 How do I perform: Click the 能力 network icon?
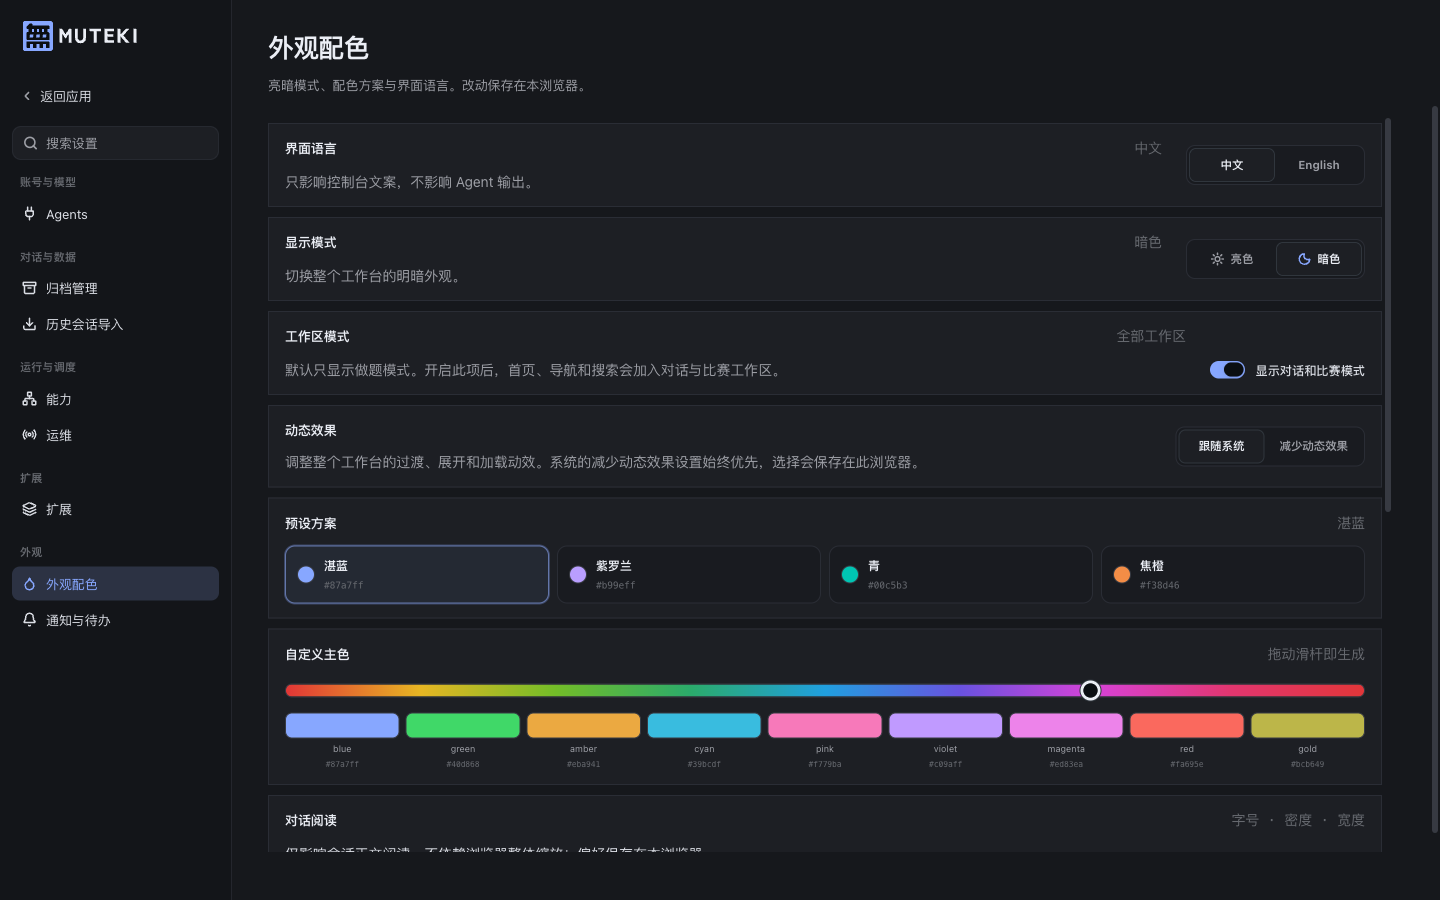(x=30, y=399)
